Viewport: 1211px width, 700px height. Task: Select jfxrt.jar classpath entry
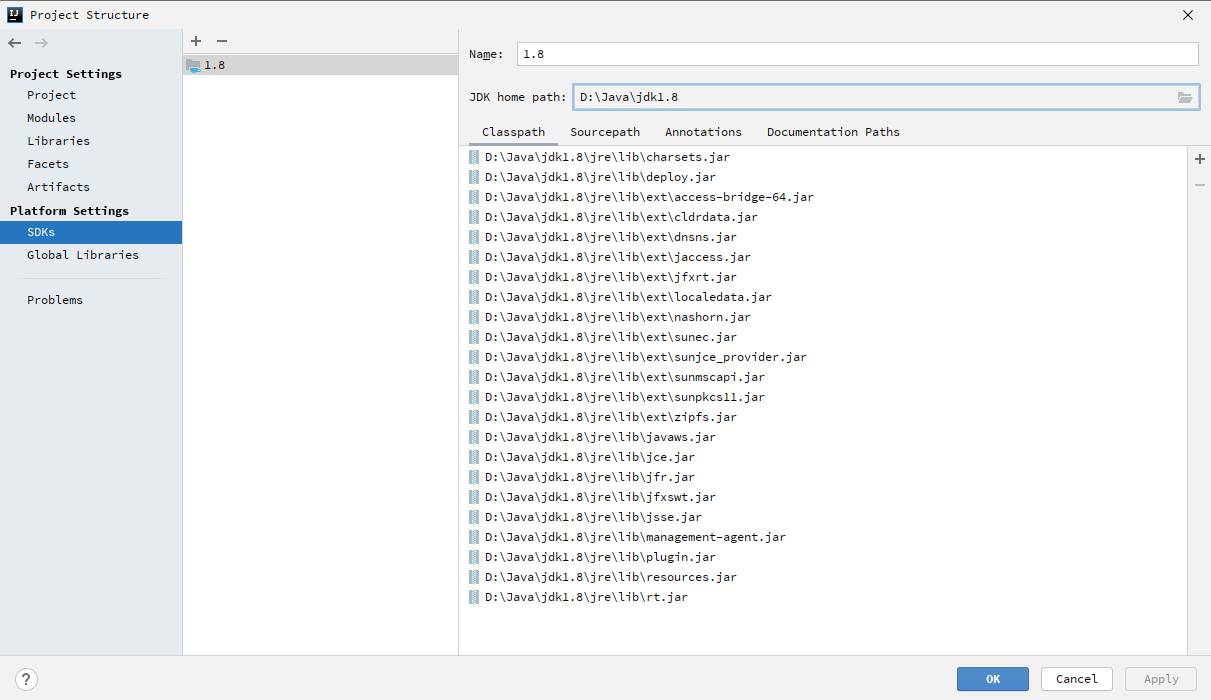click(x=823, y=277)
